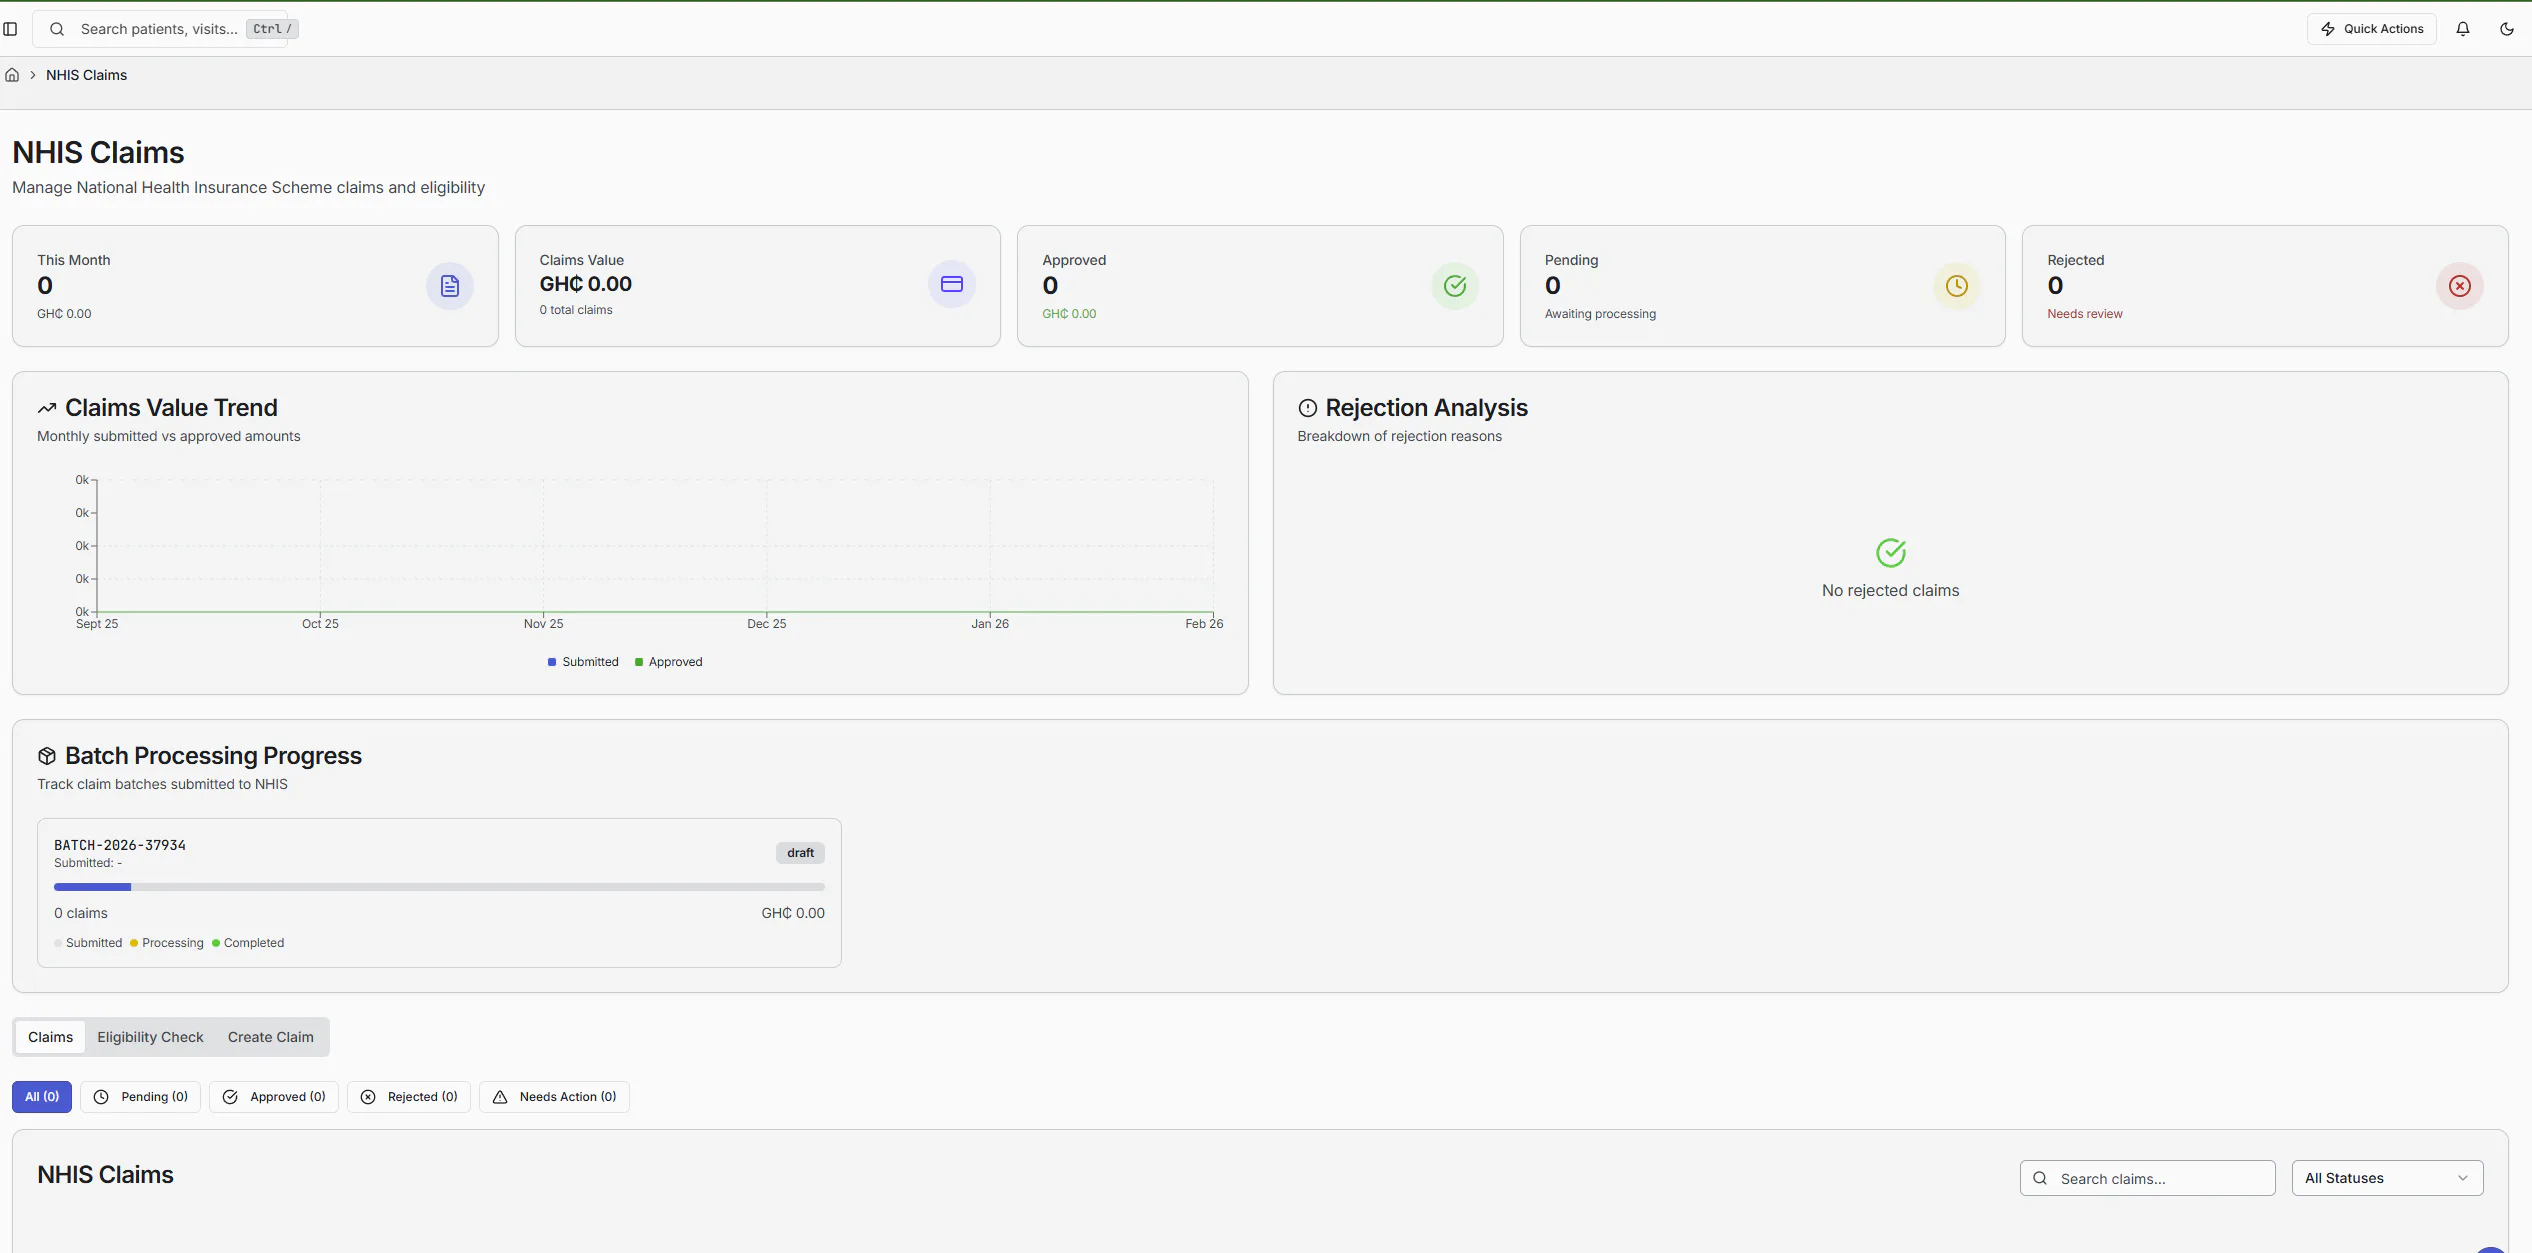Open notifications bell icon
Screen dimensions: 2532x1253
tap(2463, 29)
